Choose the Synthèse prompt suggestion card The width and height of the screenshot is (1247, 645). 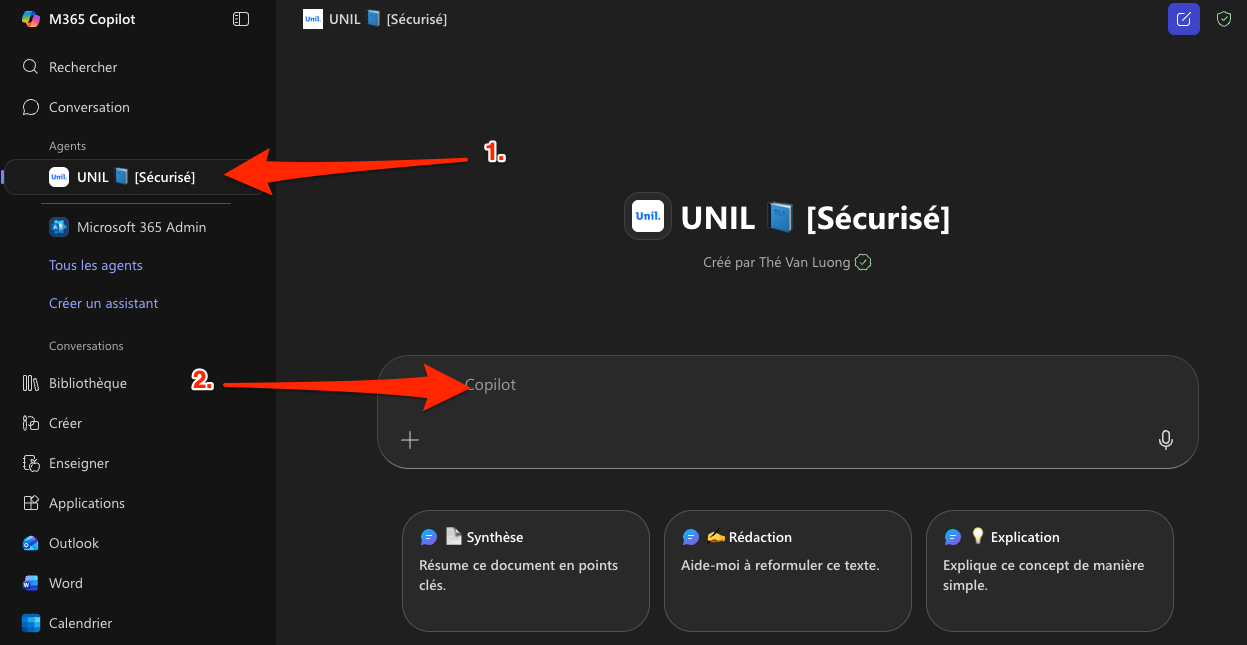(526, 571)
